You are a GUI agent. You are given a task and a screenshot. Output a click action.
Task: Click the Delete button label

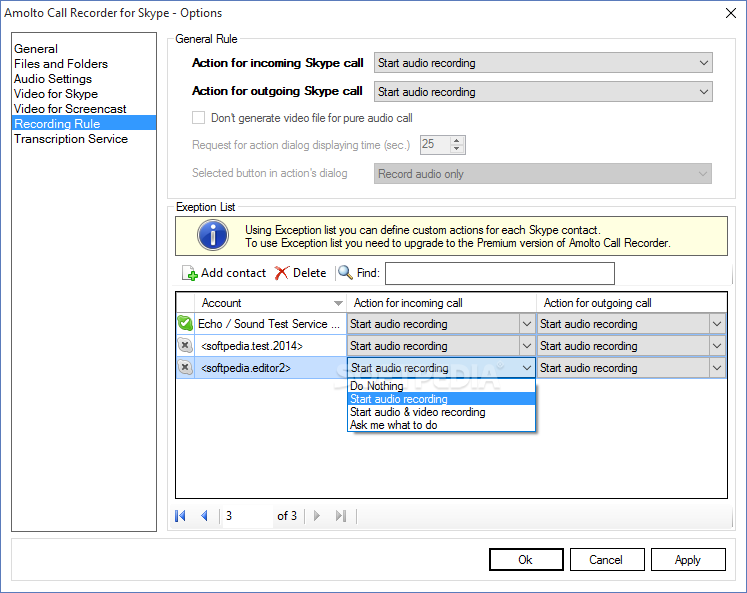(310, 273)
